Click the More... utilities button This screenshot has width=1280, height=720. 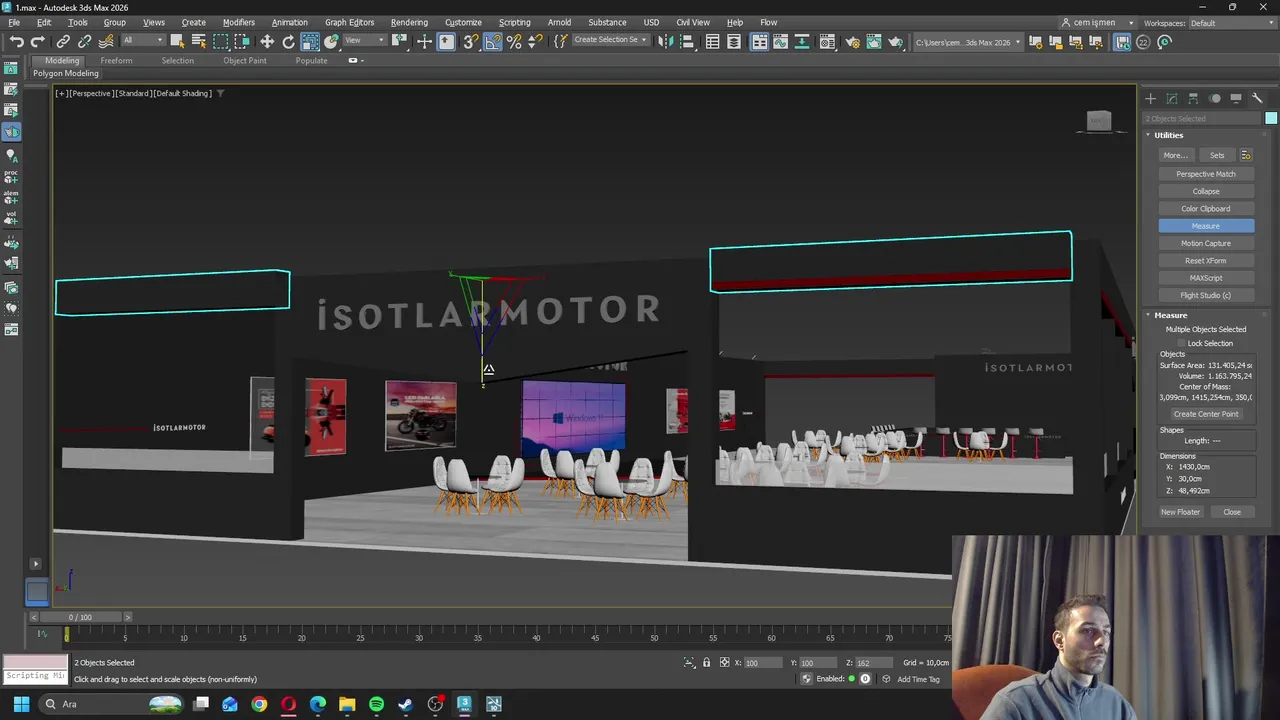[x=1175, y=155]
